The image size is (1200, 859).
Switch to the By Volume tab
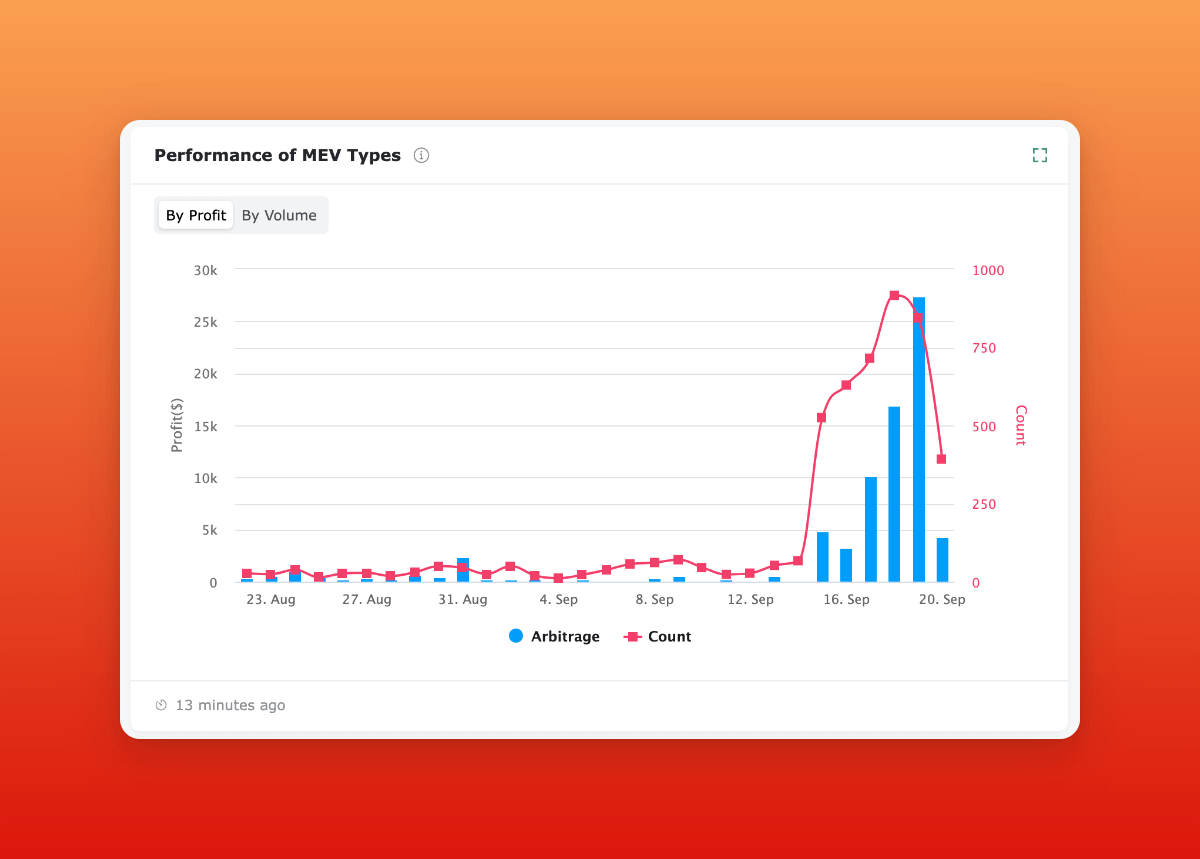279,215
